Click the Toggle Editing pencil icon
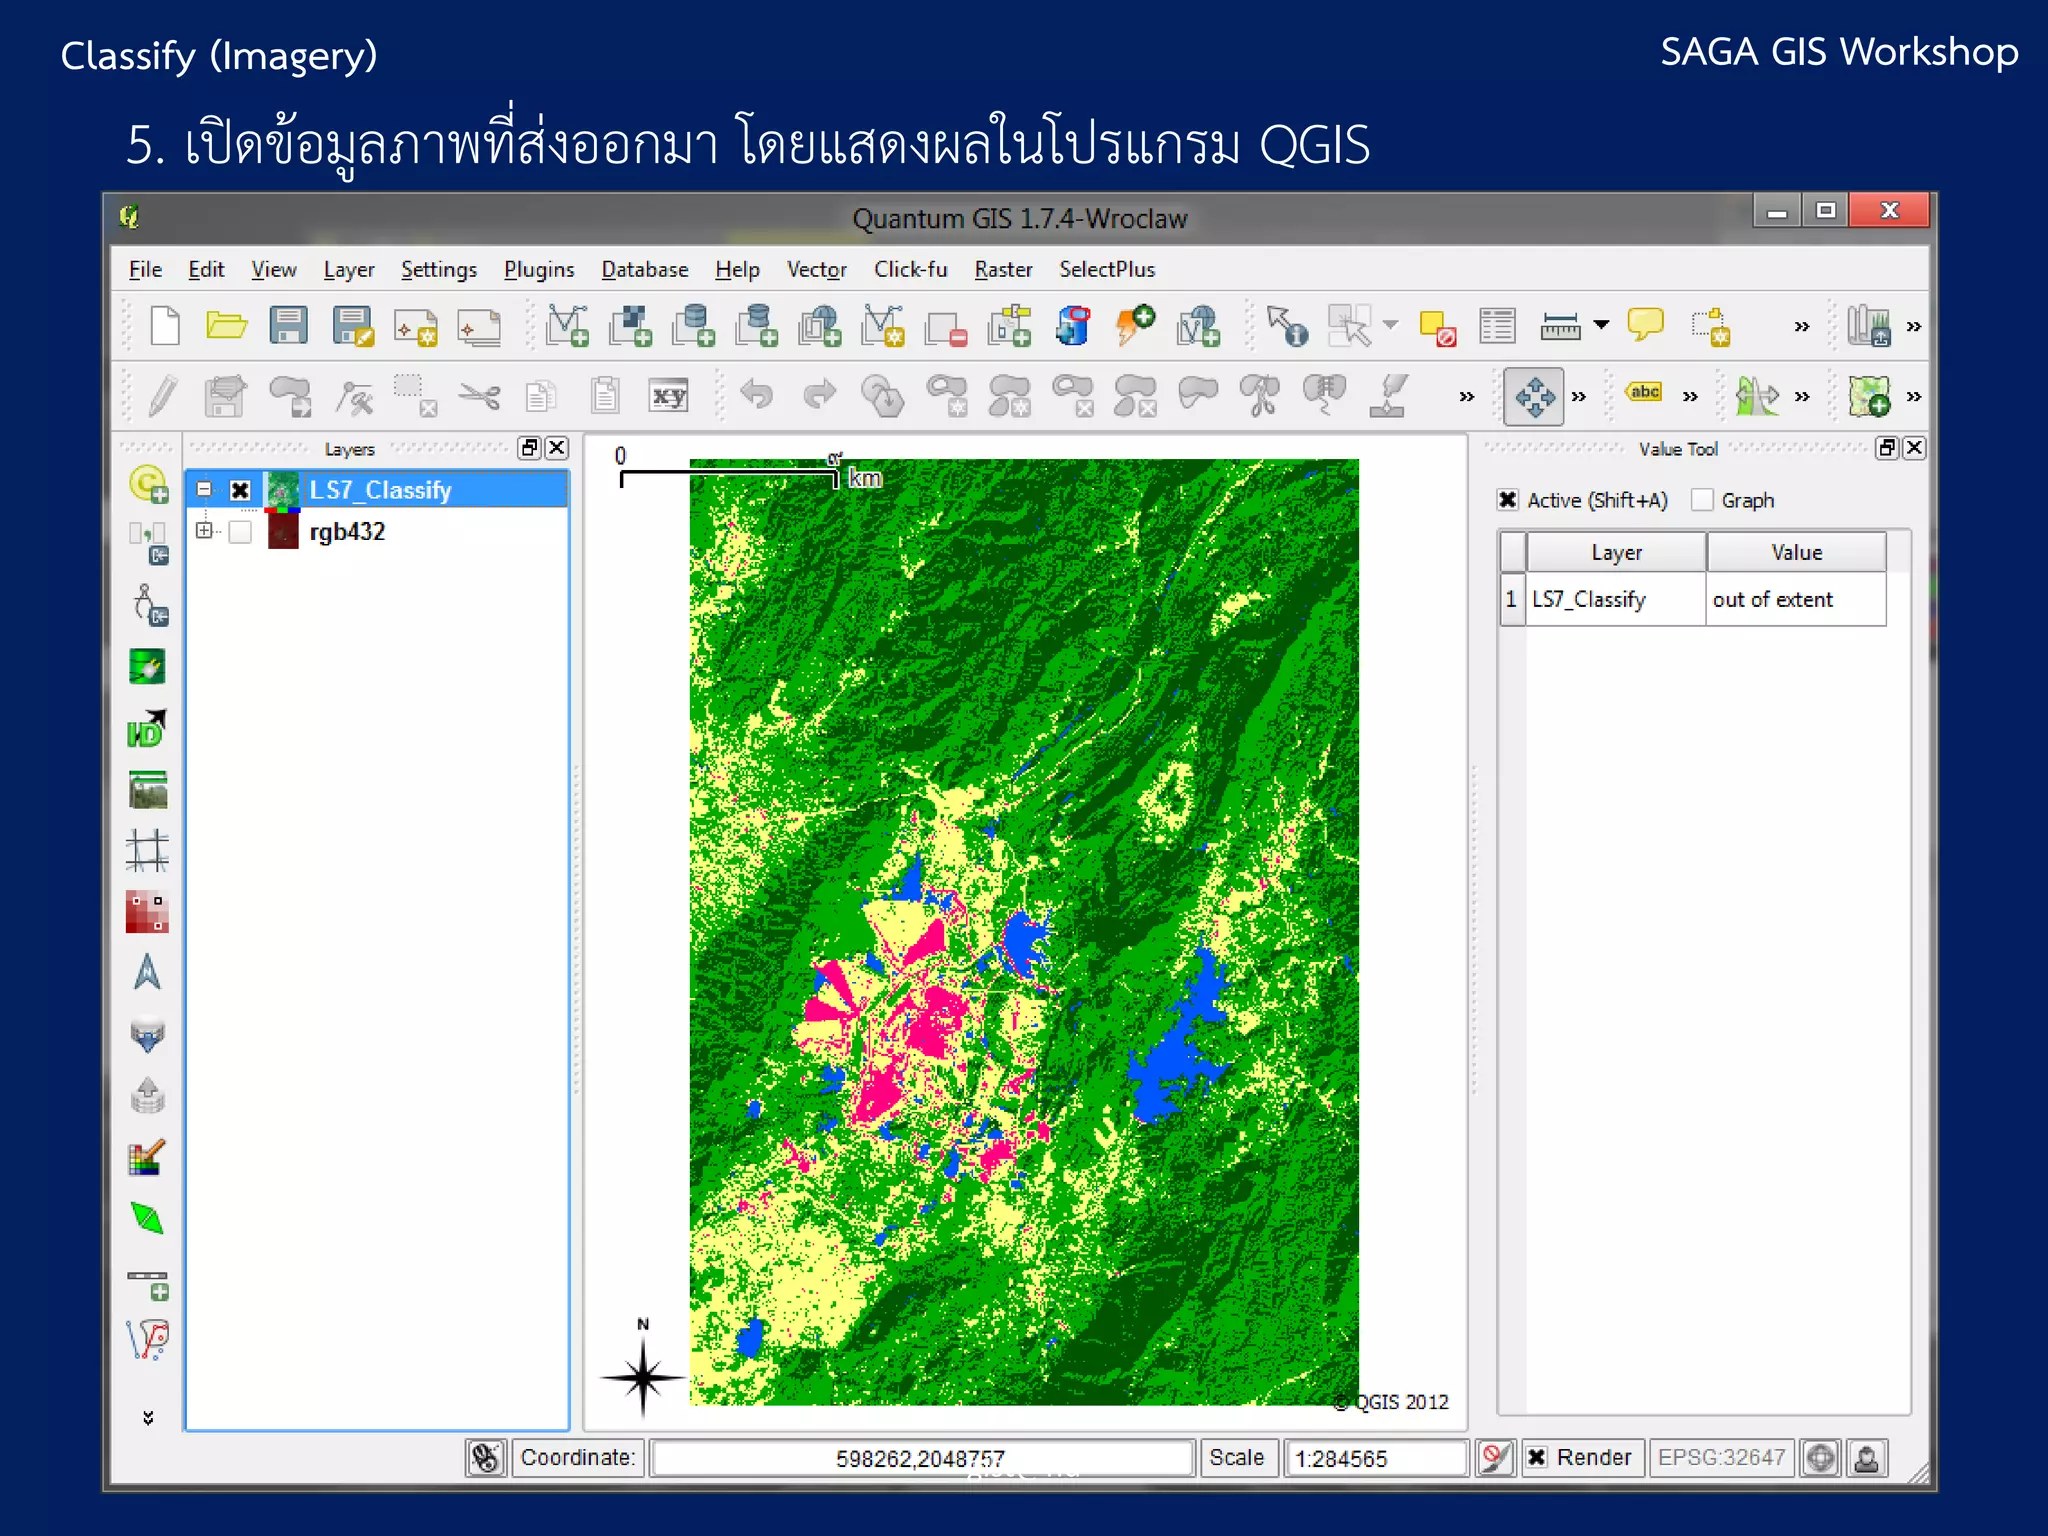This screenshot has height=1536, width=2048. tap(163, 396)
